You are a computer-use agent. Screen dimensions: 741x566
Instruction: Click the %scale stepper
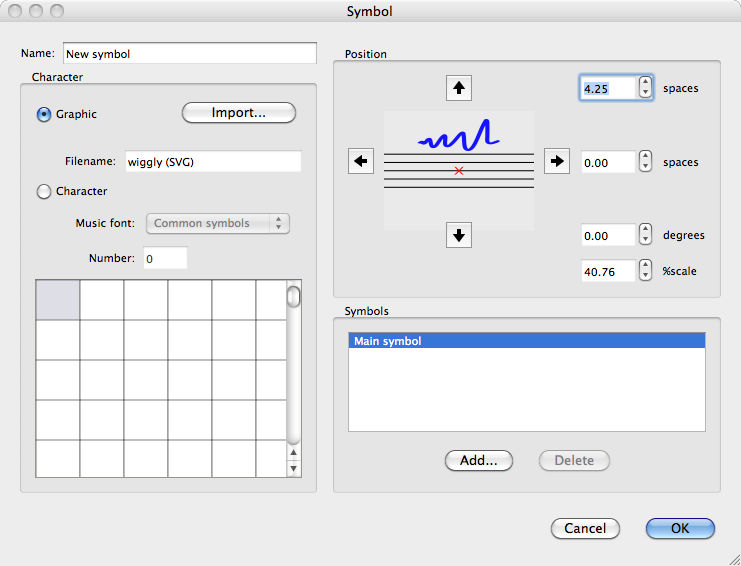pos(646,271)
